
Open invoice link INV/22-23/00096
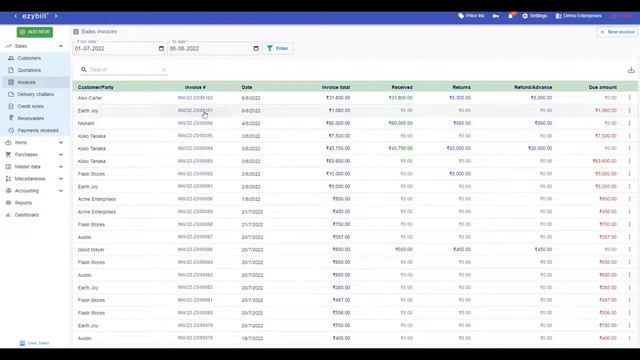click(195, 123)
